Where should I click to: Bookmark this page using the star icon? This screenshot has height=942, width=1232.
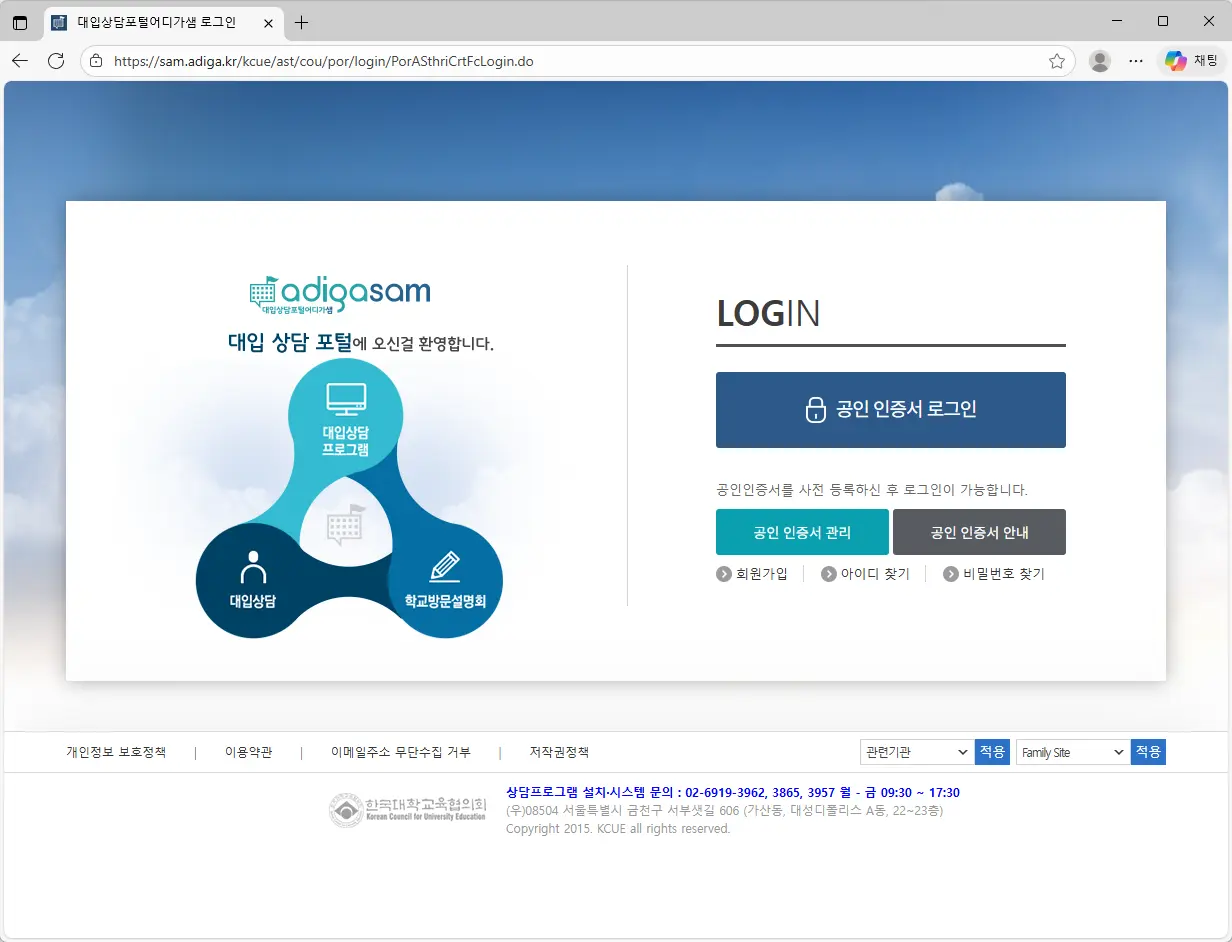pyautogui.click(x=1056, y=61)
